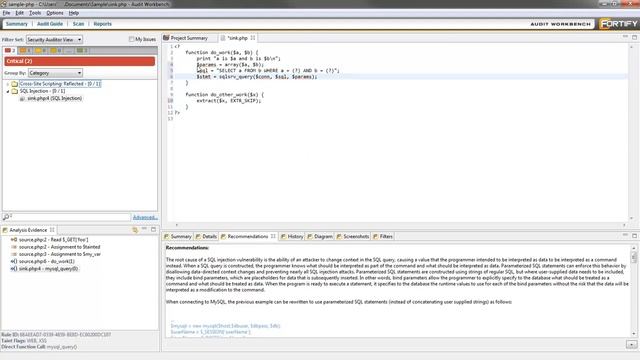640x360 pixels.
Task: Select the Analysis Evidence tab
Action: pos(28,230)
